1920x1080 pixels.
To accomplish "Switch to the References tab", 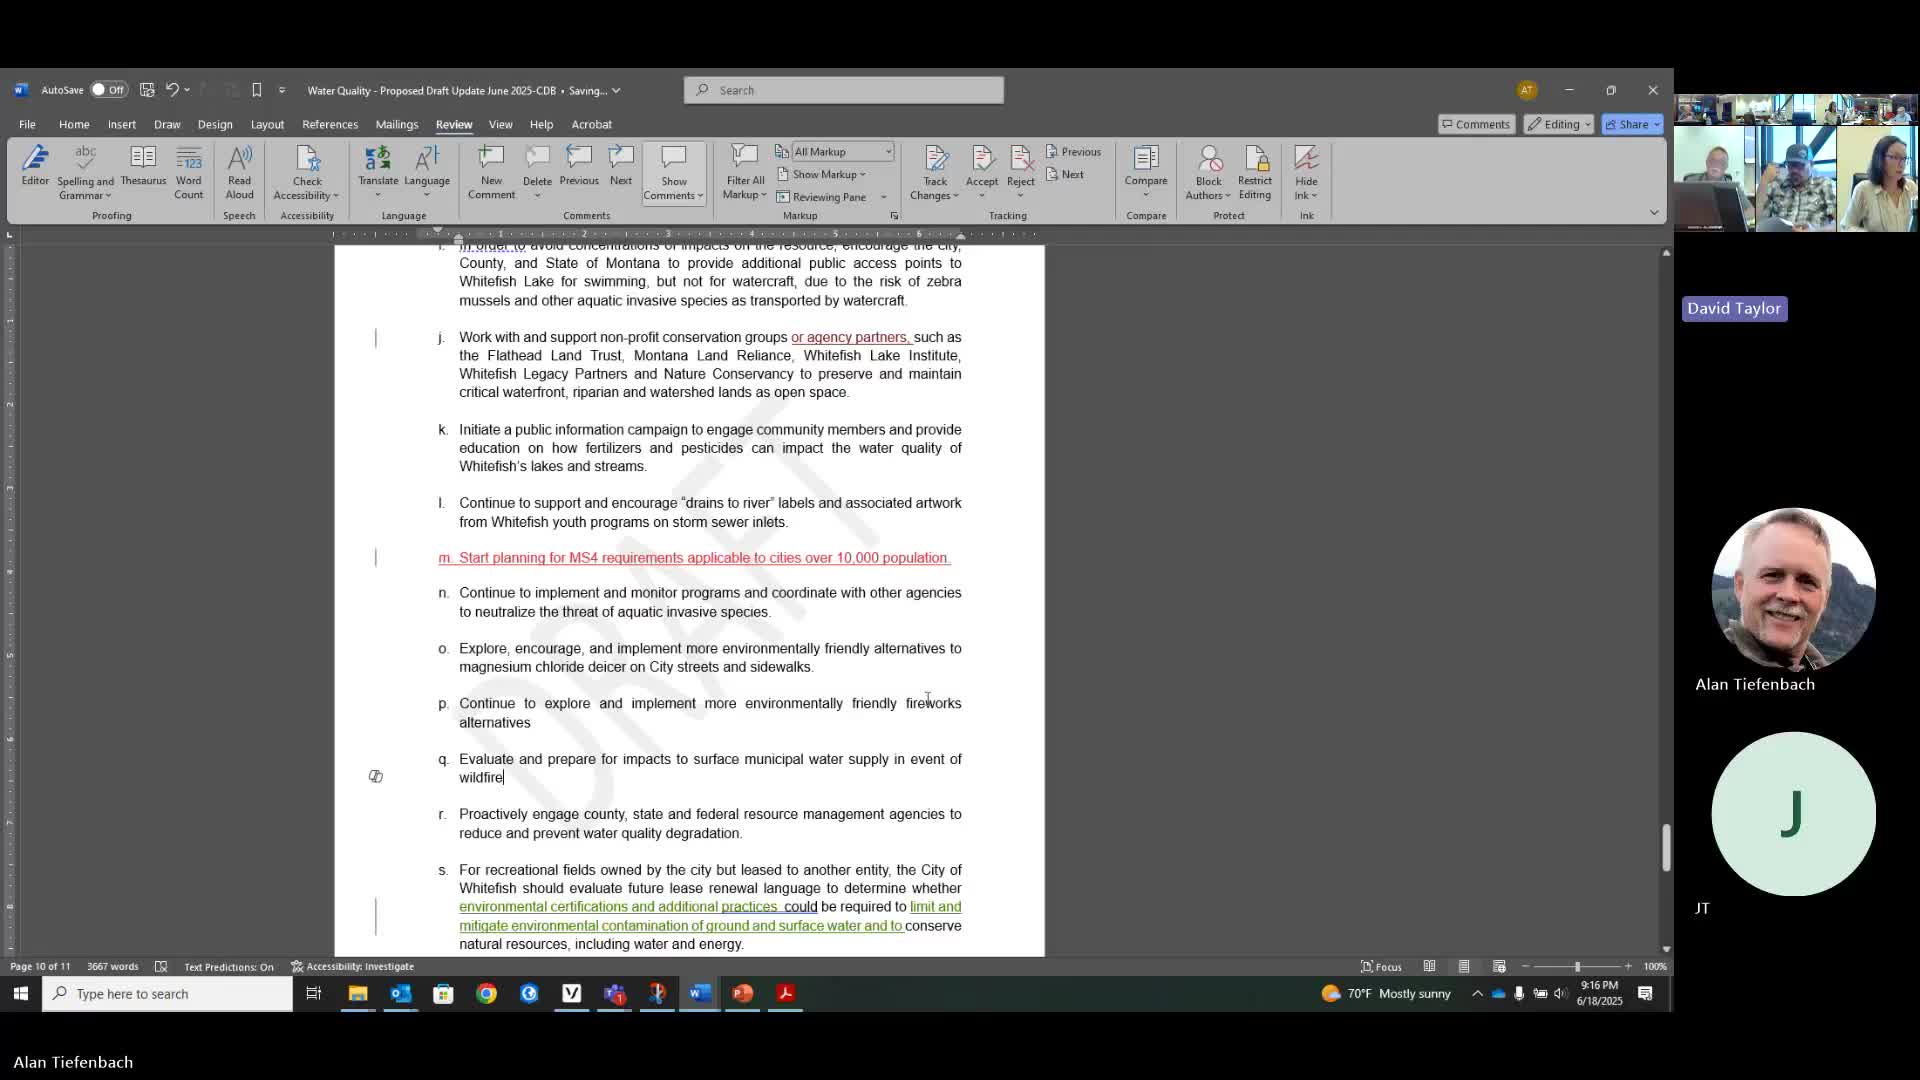I will click(330, 125).
